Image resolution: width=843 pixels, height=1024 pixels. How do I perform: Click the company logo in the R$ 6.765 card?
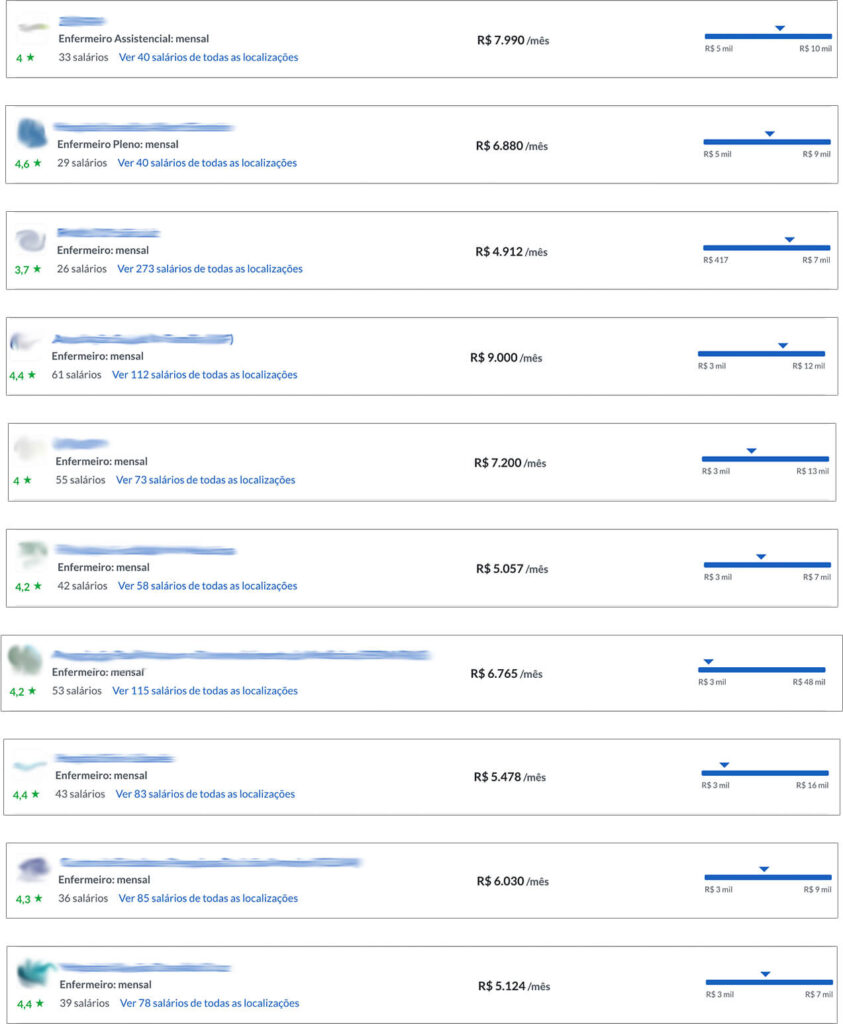tap(25, 659)
